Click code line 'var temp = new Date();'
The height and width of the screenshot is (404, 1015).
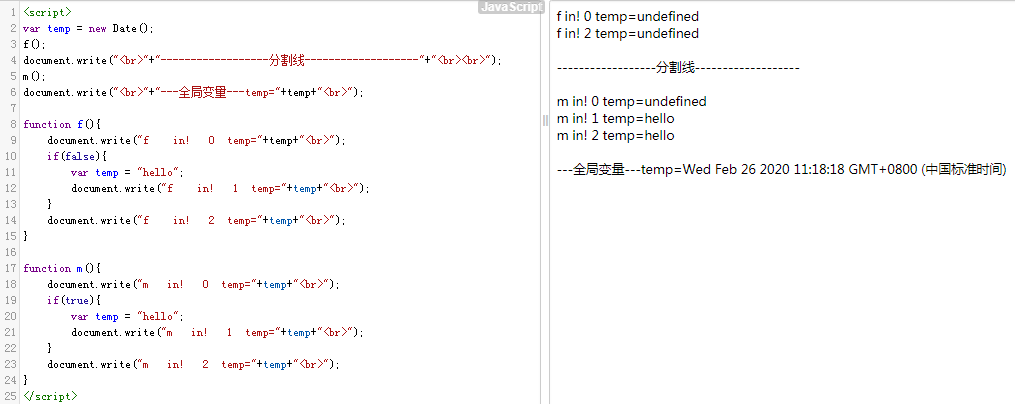(89, 28)
